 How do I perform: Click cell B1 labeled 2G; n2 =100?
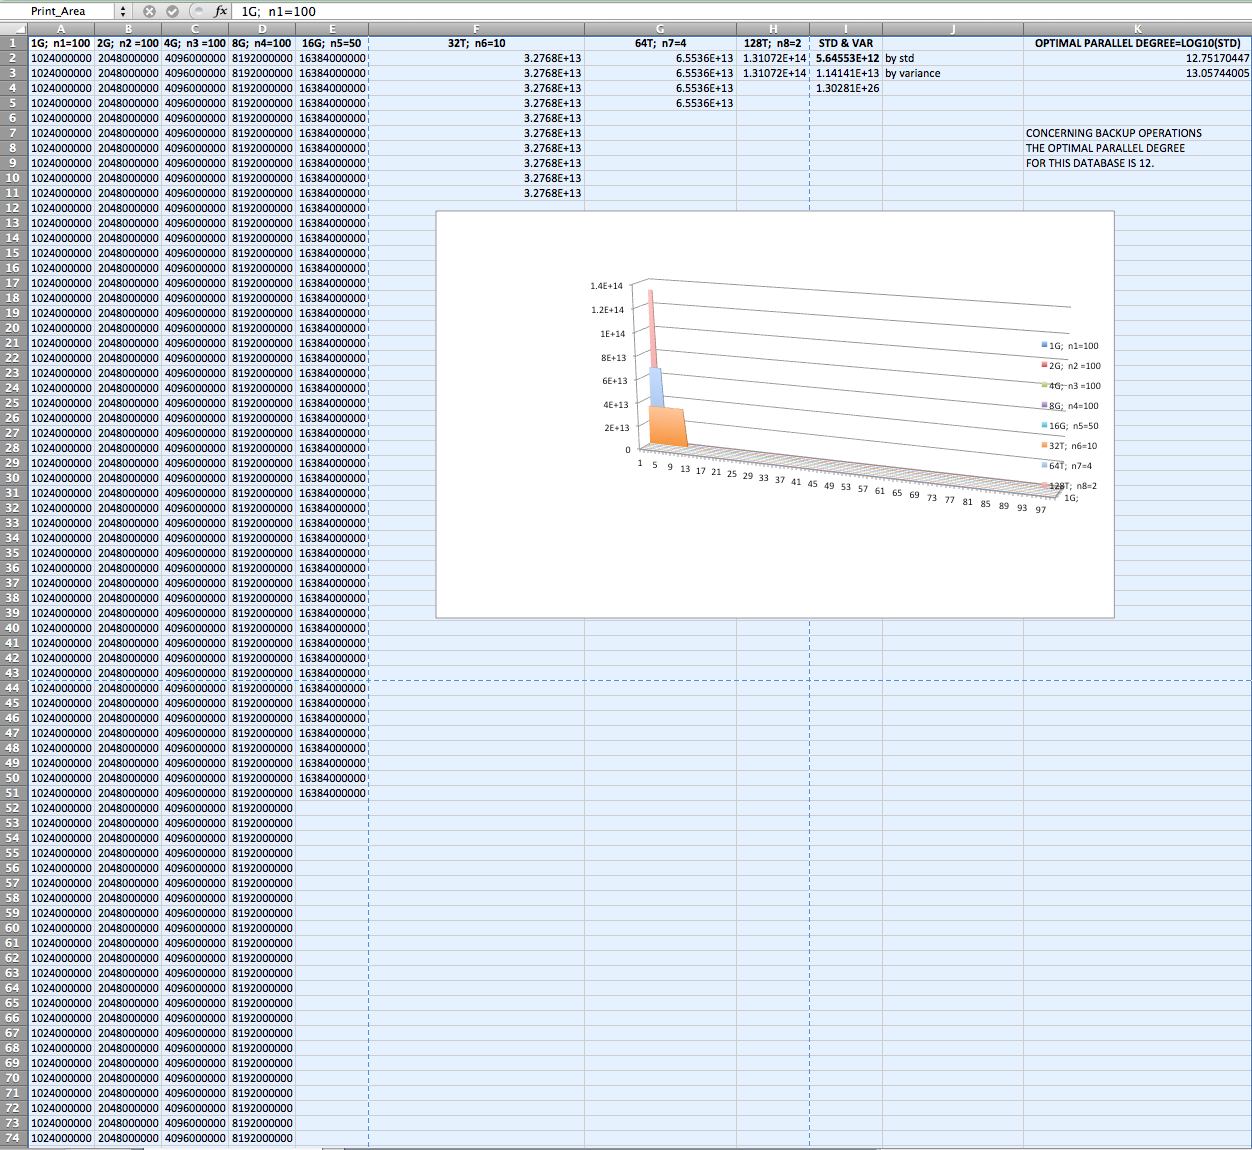(x=128, y=43)
